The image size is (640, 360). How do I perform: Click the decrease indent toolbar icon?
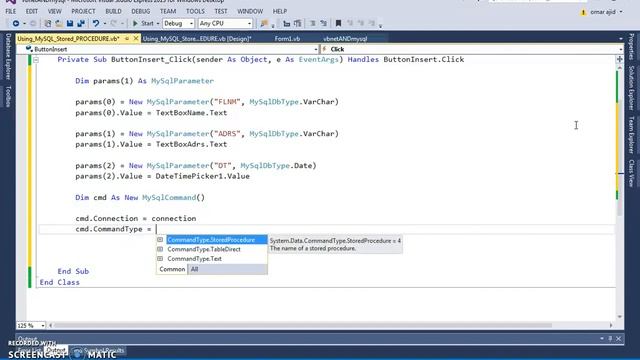(x=287, y=24)
